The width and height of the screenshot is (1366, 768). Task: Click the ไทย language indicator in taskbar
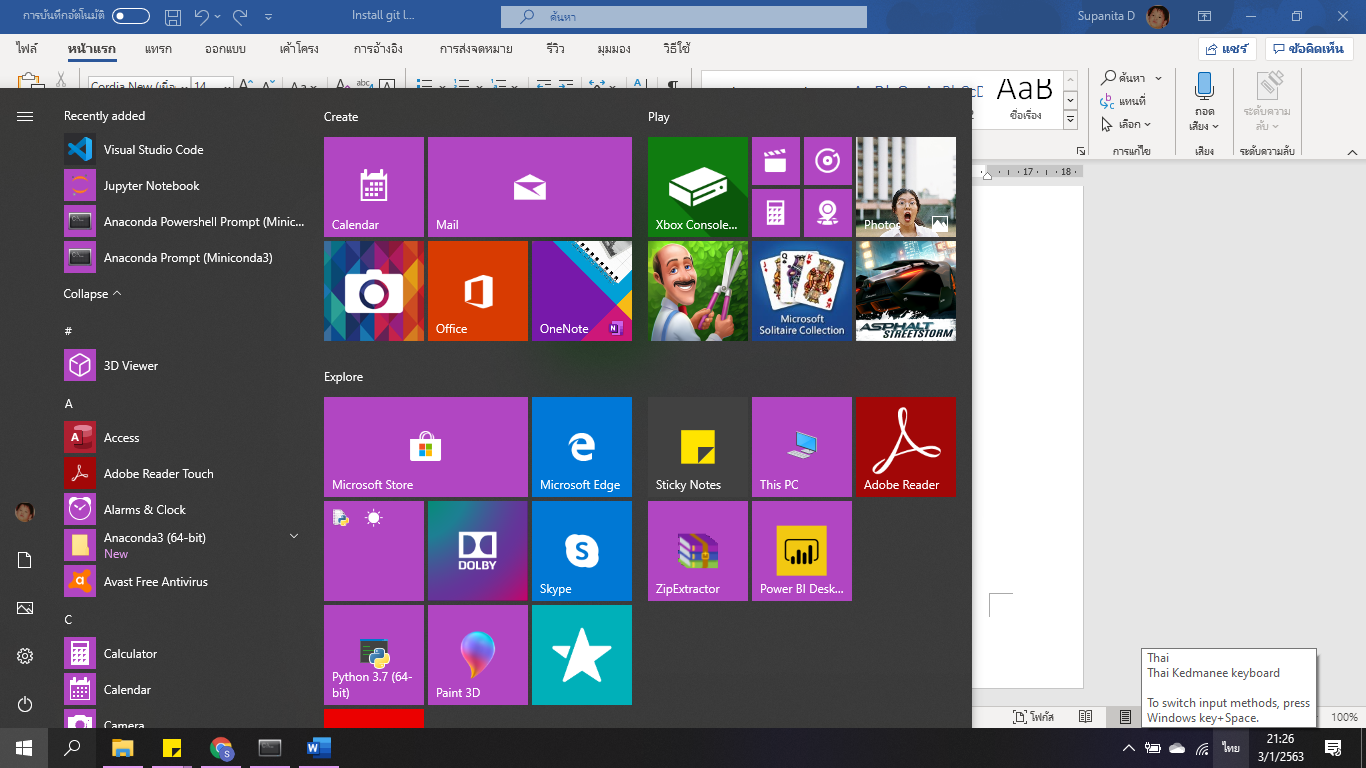coord(1230,748)
